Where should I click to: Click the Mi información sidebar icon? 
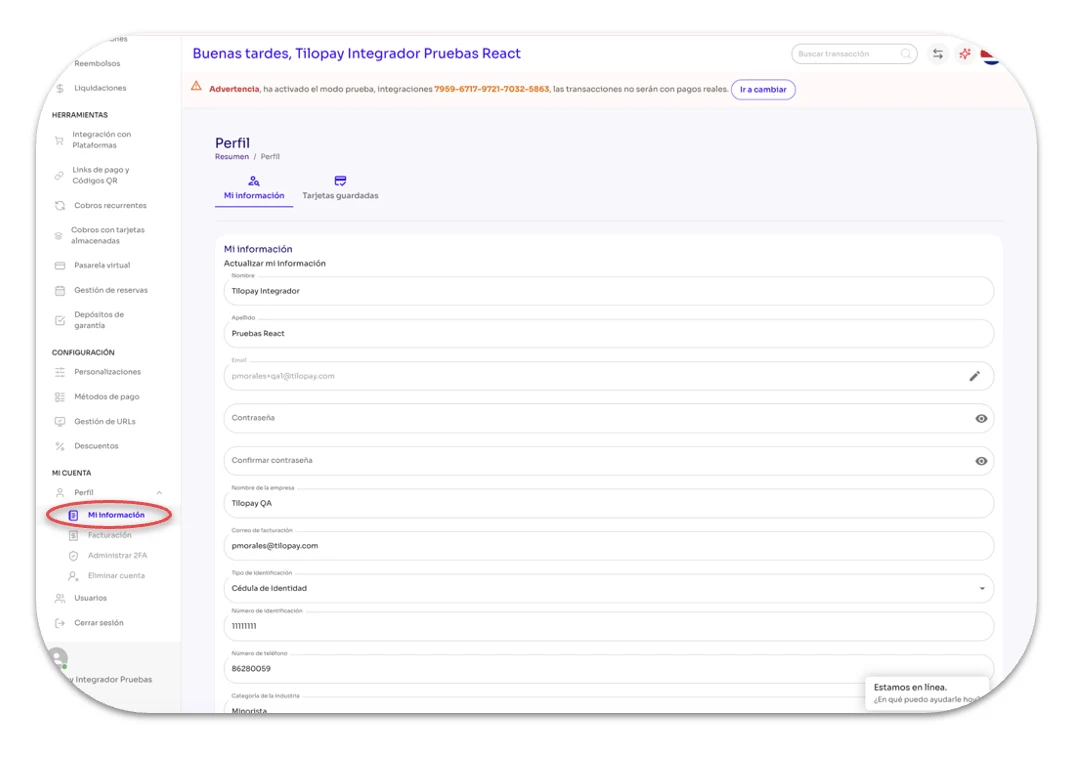pos(74,516)
